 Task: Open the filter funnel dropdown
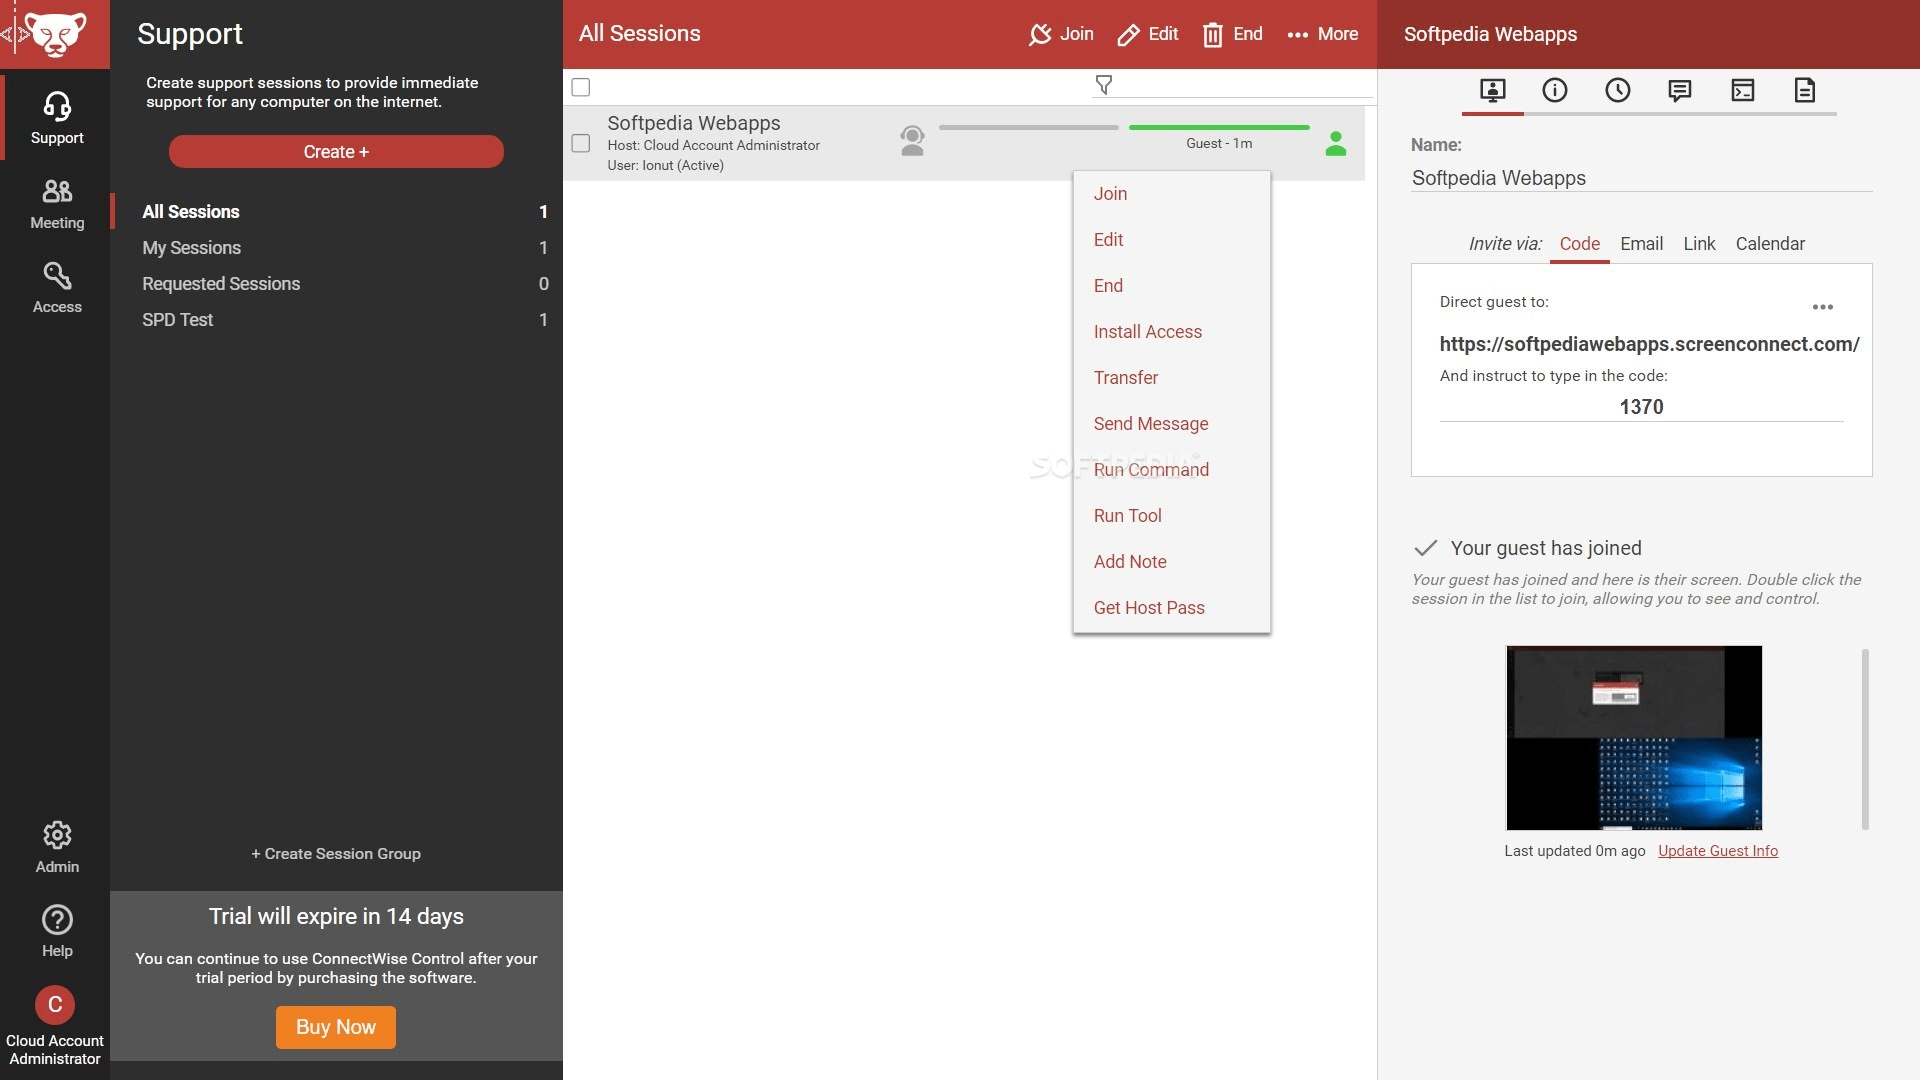coord(1104,85)
